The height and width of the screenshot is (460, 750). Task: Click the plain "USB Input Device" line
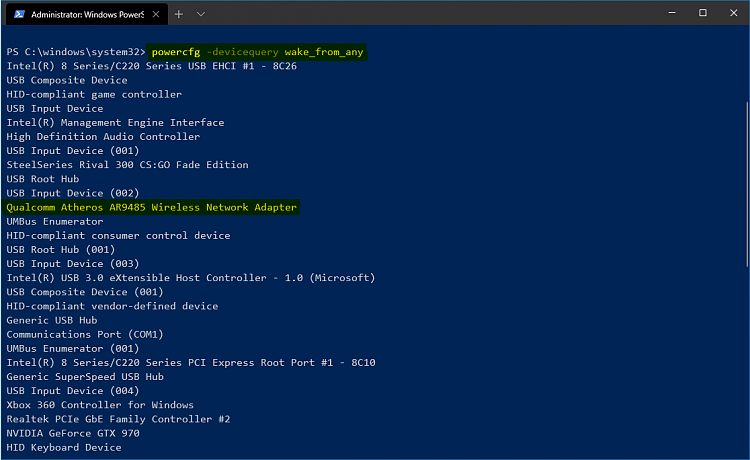(x=55, y=109)
